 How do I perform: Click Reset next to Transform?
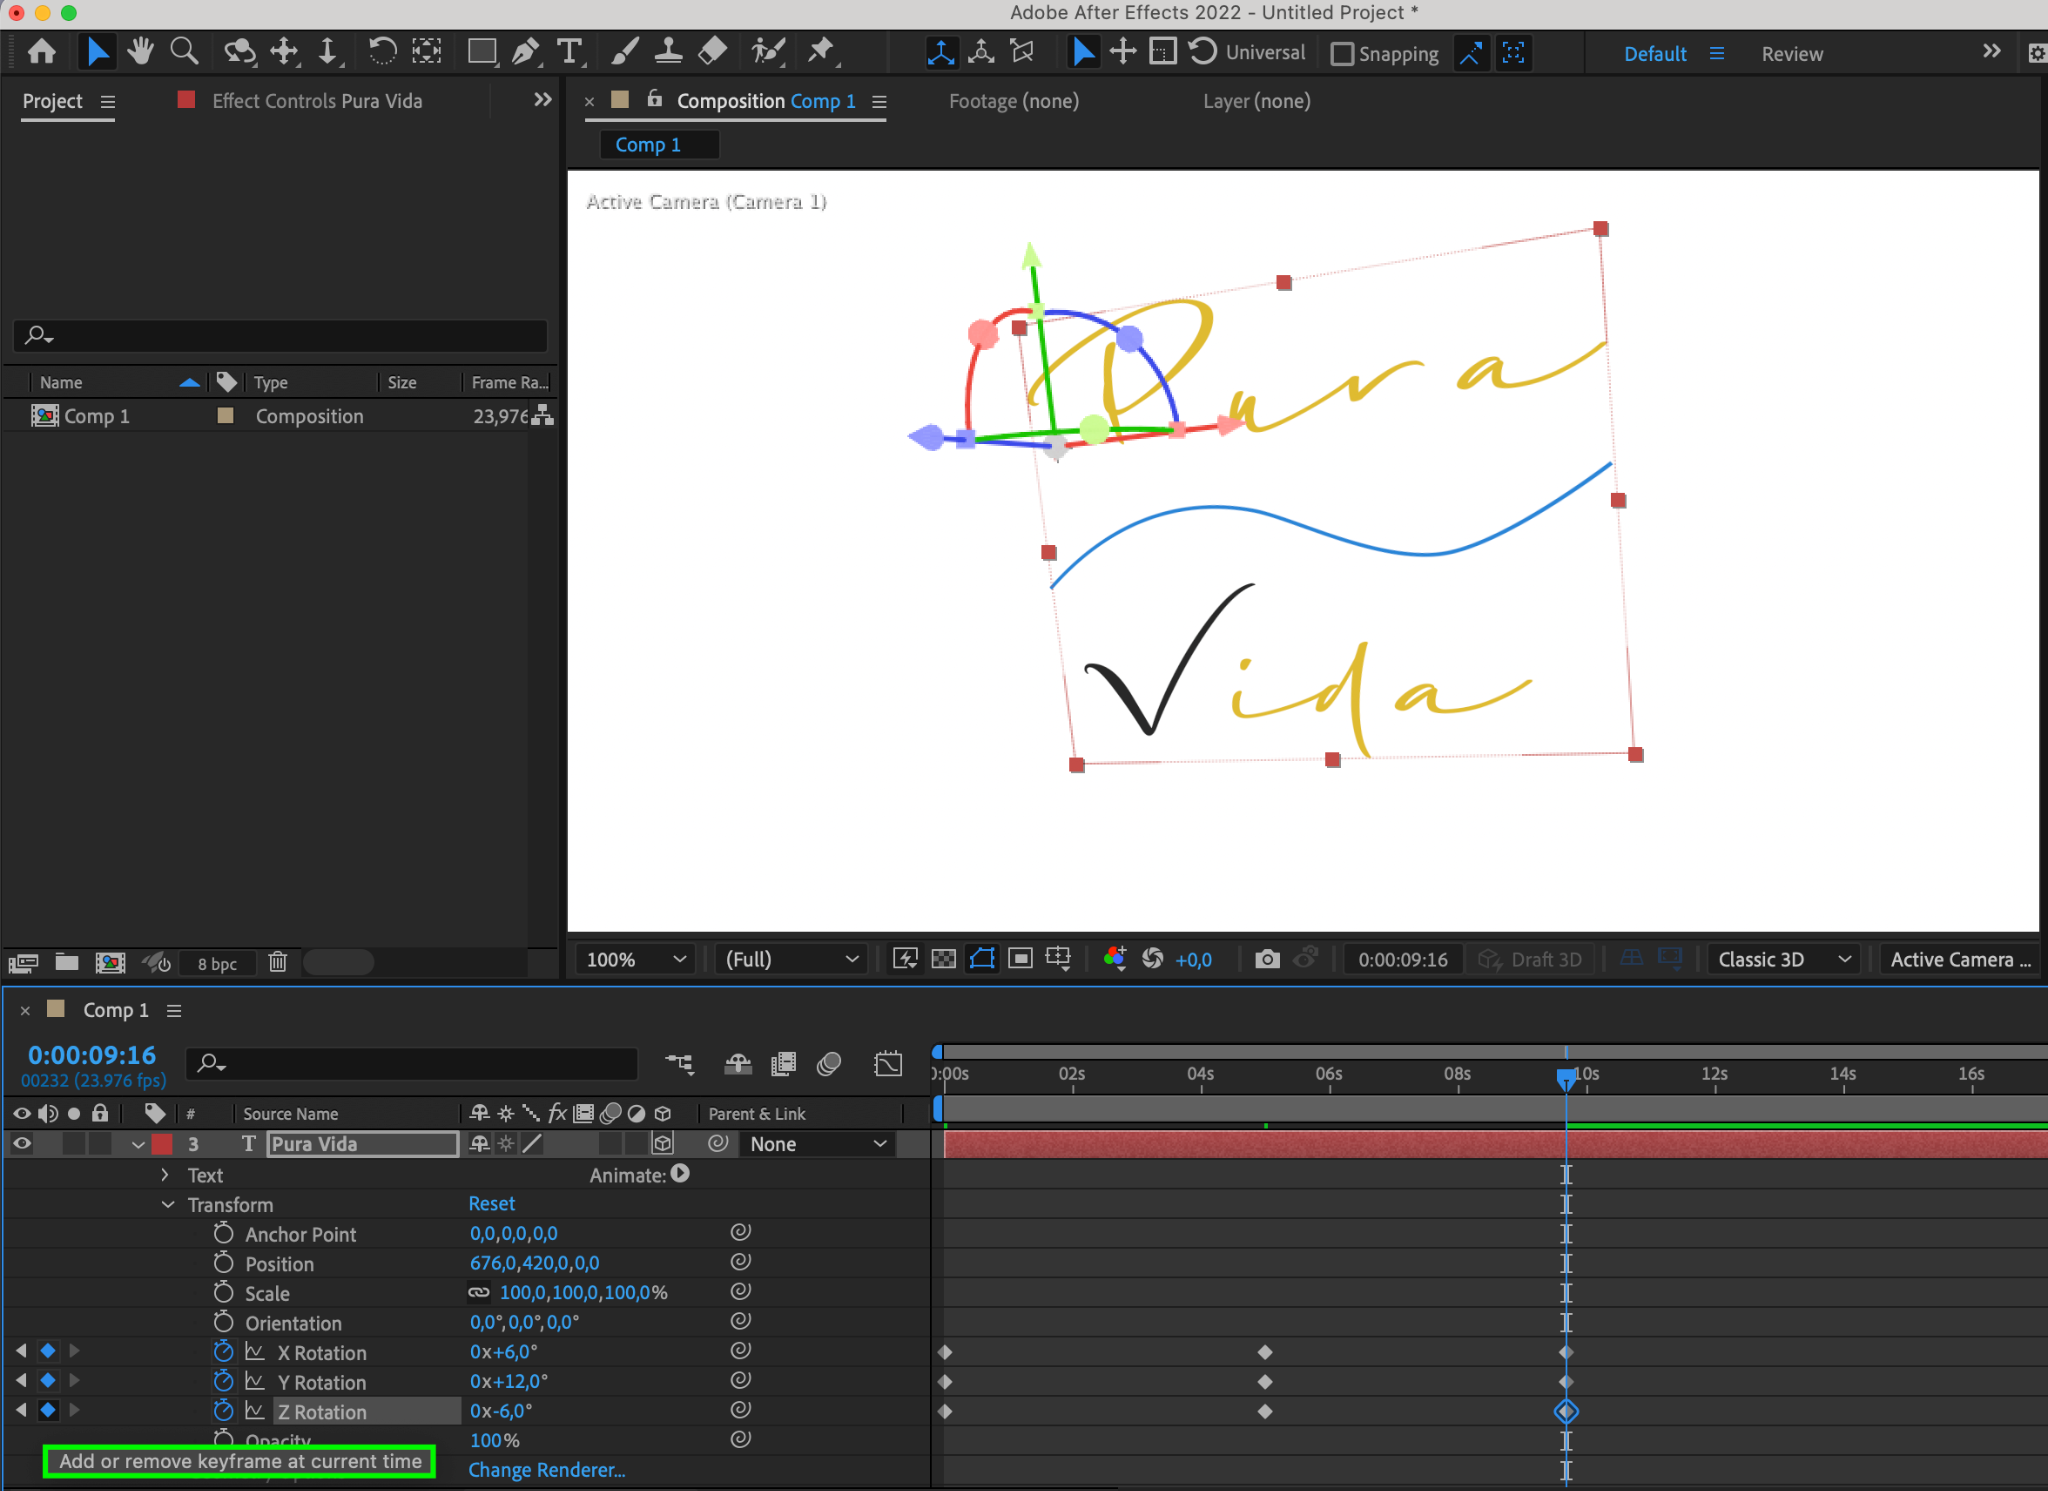[x=491, y=1204]
